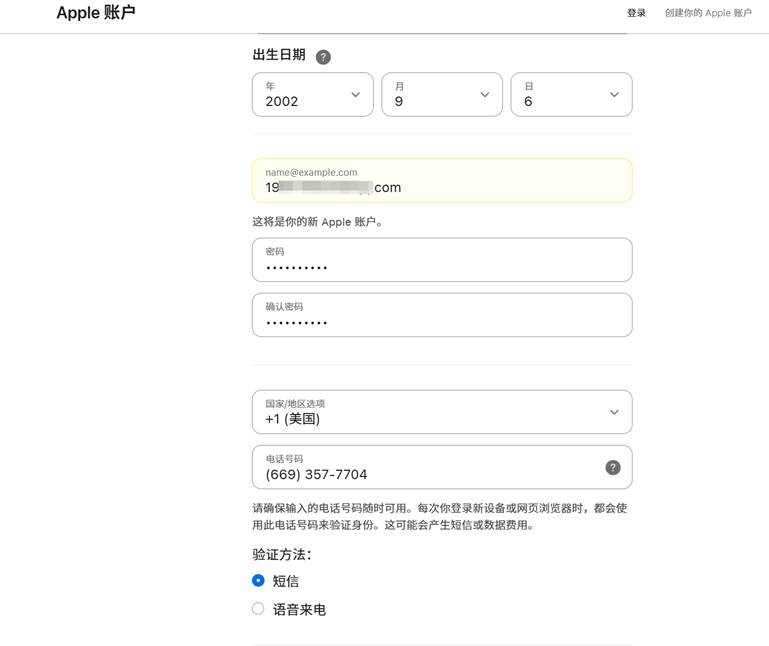Click the 电话号码 field with (669) 357-7704
This screenshot has width=769, height=646.
click(442, 467)
